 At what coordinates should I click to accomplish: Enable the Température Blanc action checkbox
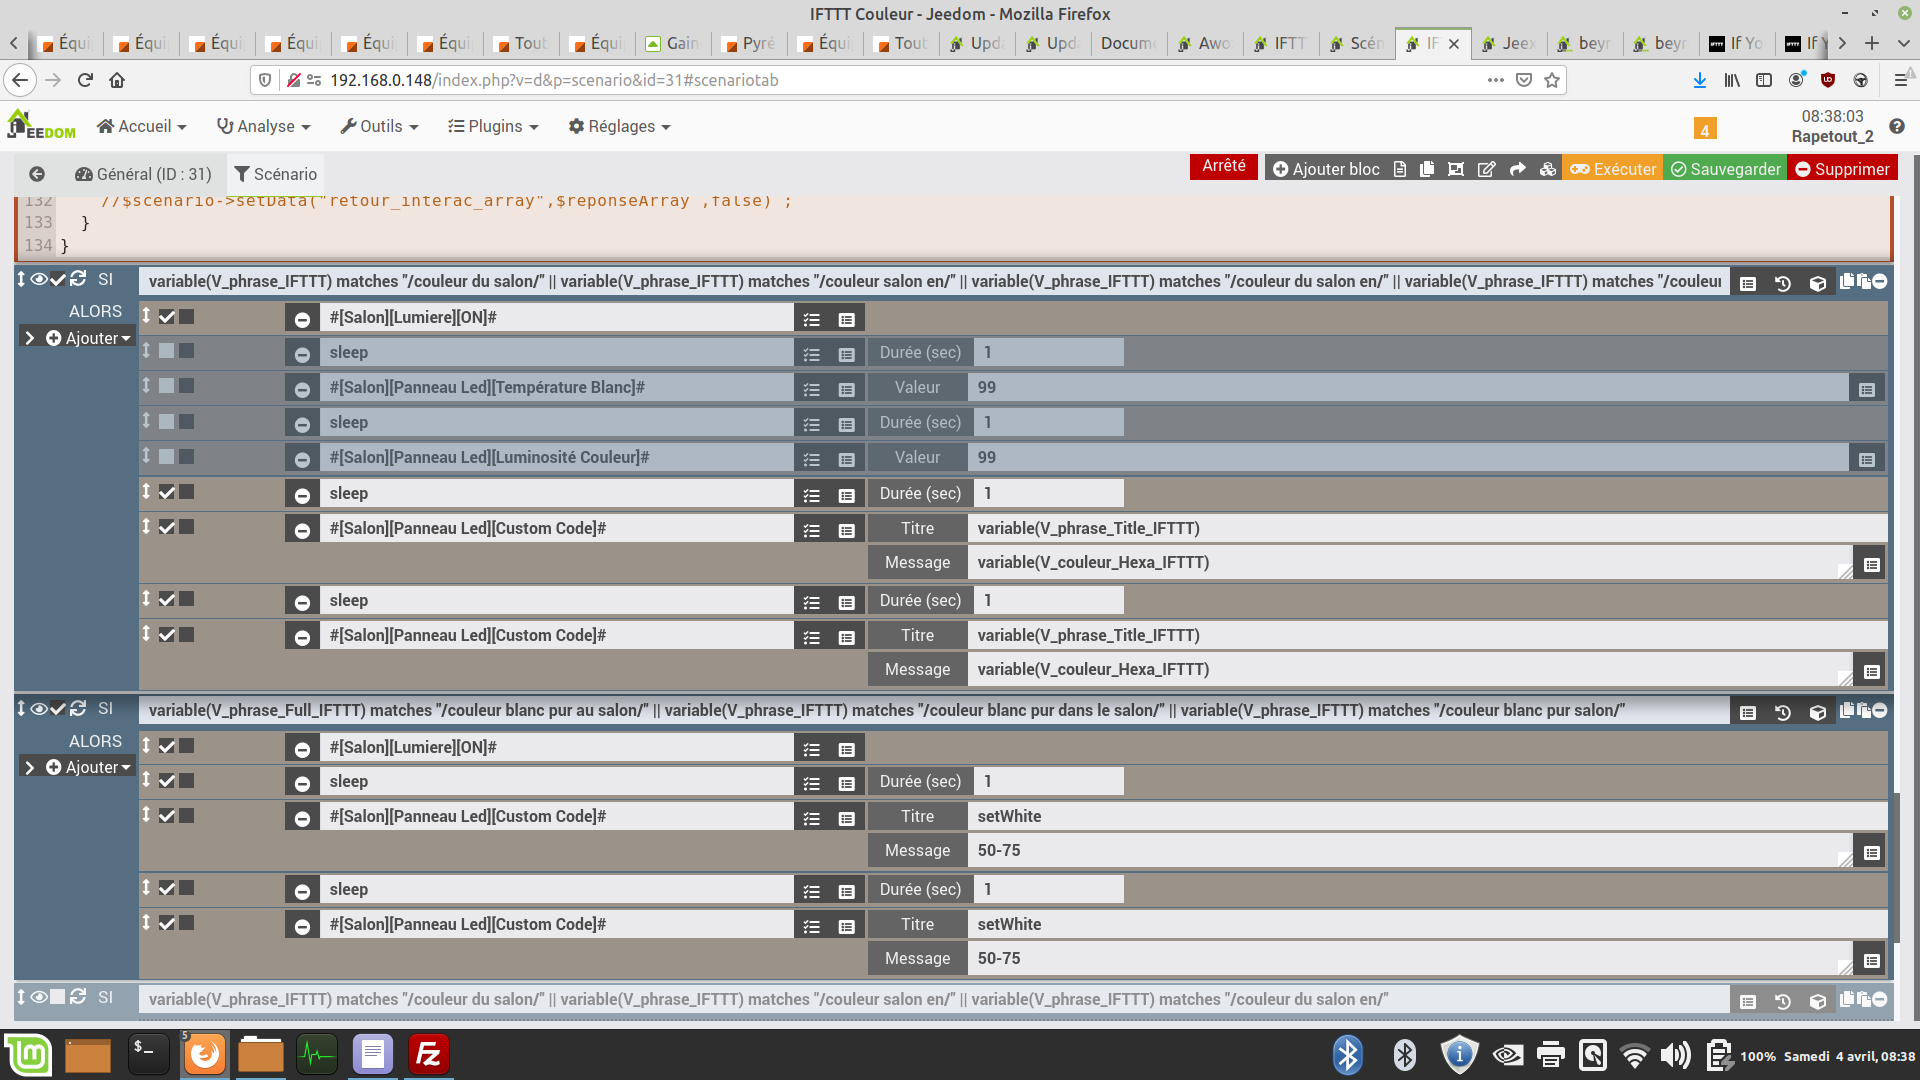[167, 386]
